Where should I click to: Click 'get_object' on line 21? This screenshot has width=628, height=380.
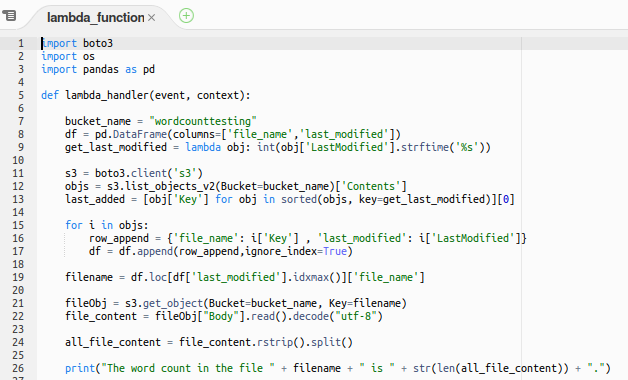(173, 304)
